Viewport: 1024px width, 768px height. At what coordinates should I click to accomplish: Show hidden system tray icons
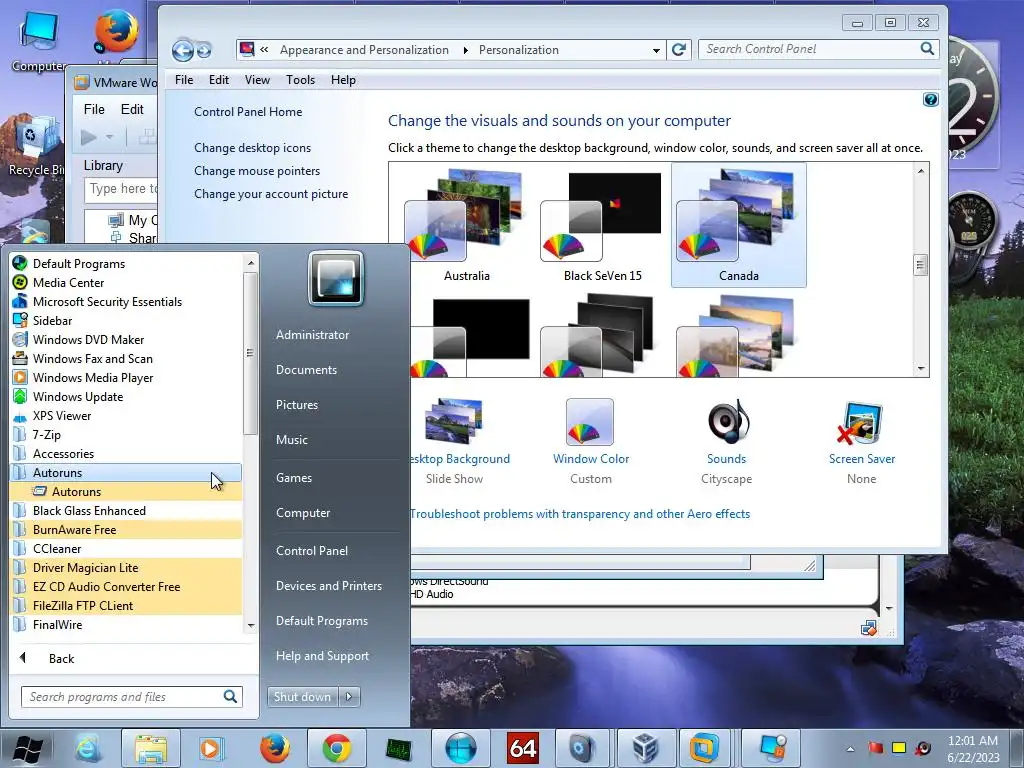click(x=850, y=749)
